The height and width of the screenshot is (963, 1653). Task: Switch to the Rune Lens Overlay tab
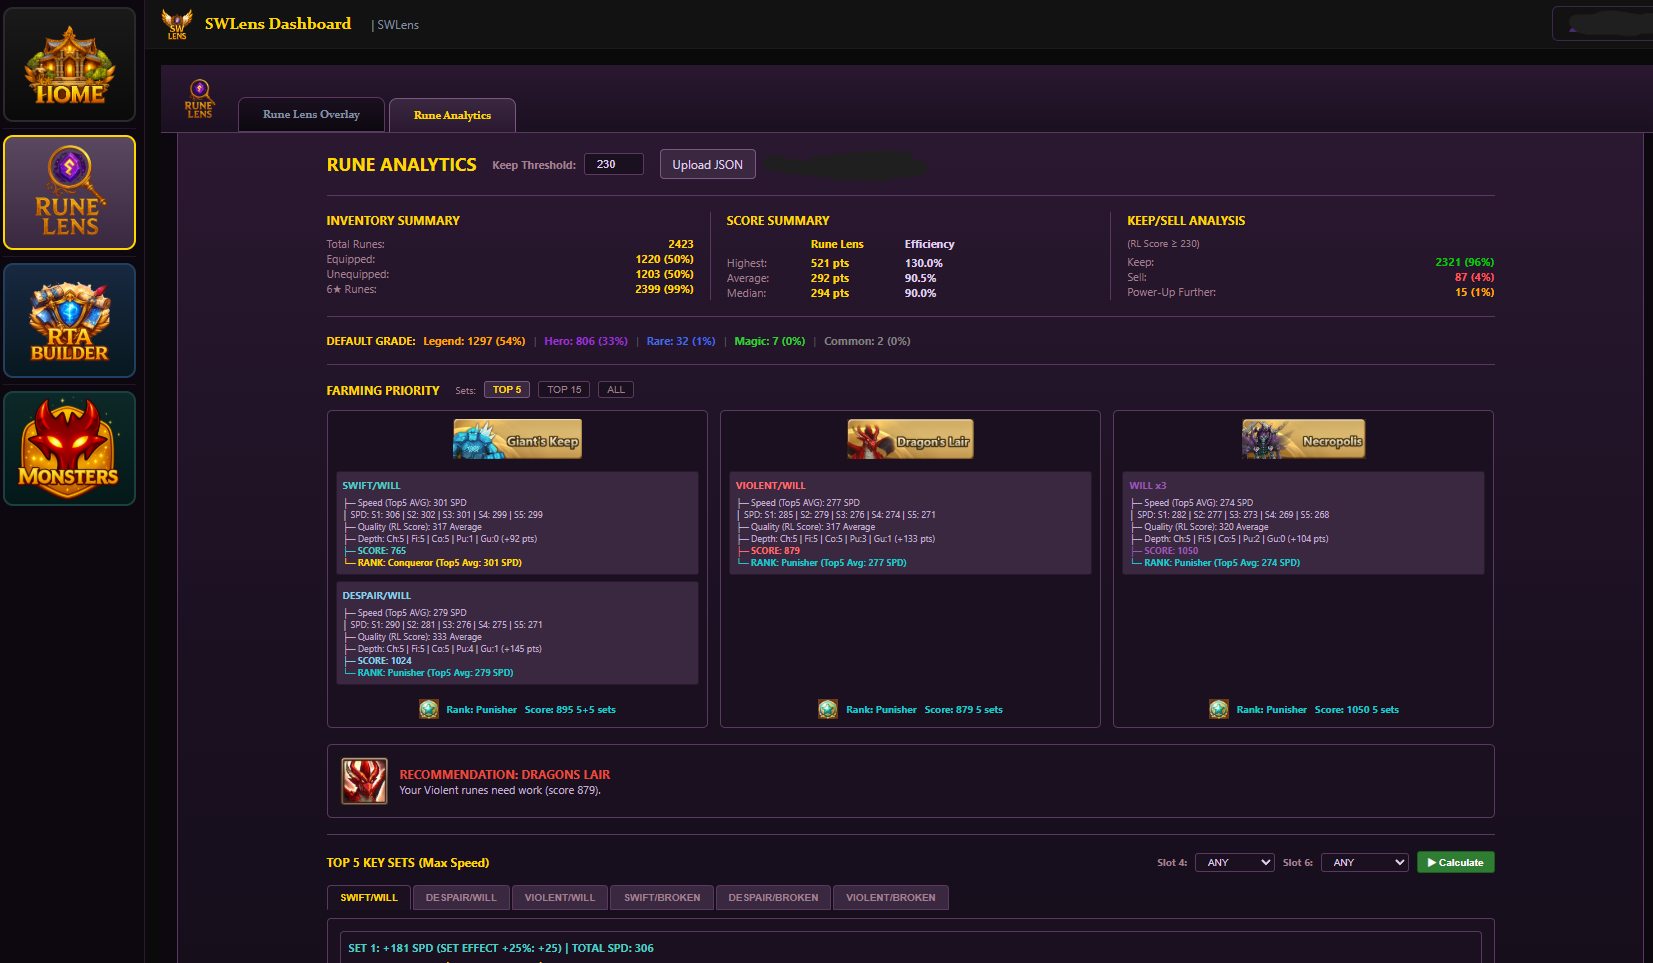310,114
